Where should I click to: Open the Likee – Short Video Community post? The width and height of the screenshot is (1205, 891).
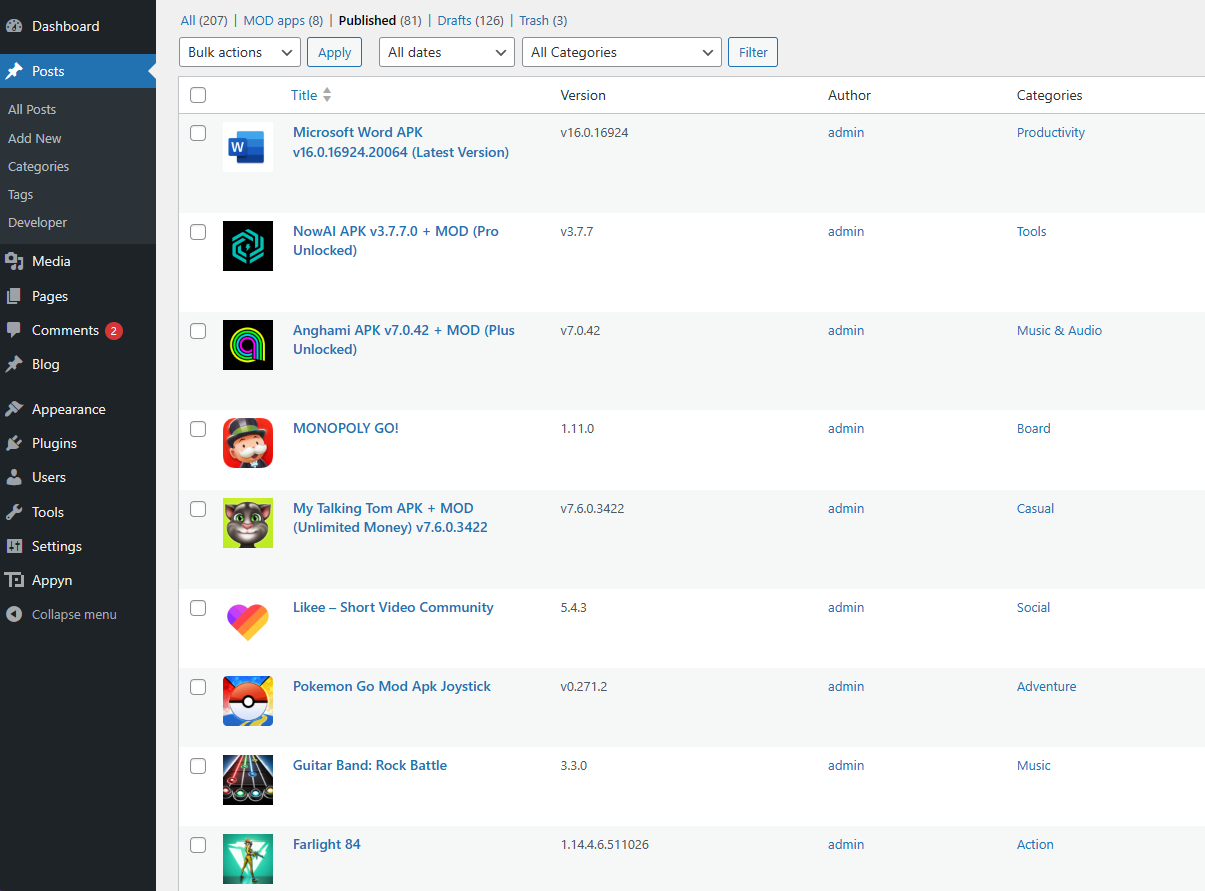tap(393, 607)
